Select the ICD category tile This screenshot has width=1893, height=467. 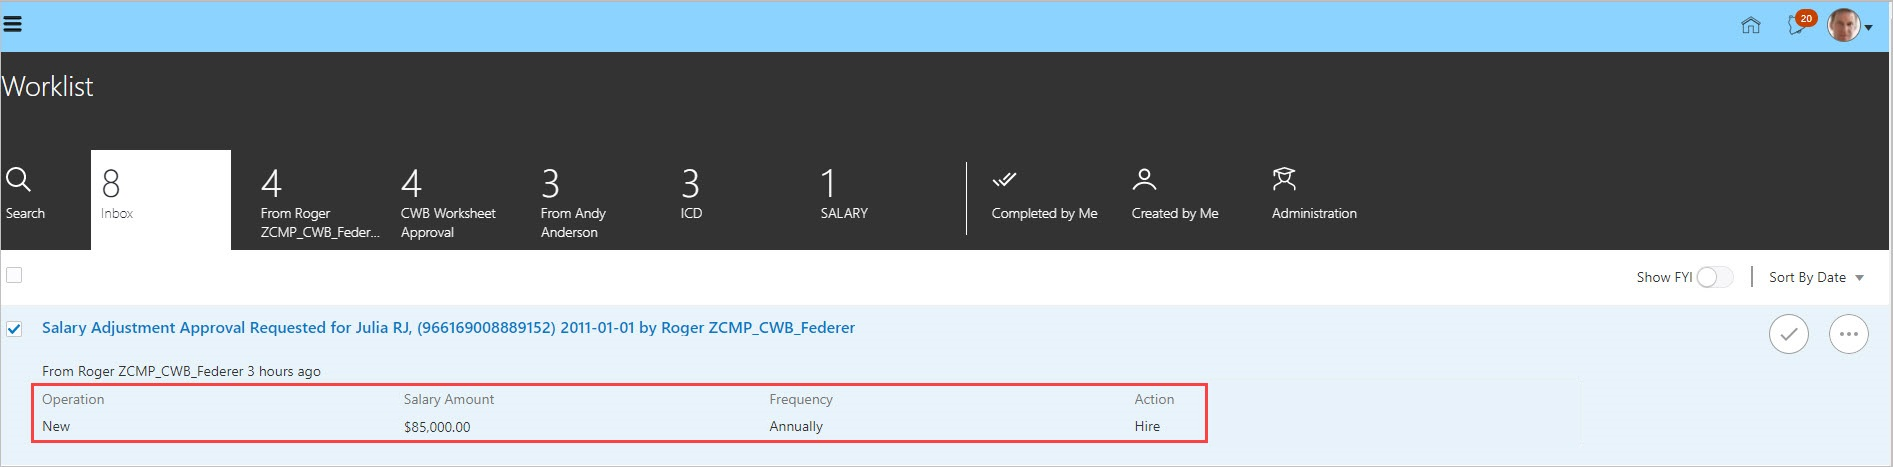click(x=691, y=195)
